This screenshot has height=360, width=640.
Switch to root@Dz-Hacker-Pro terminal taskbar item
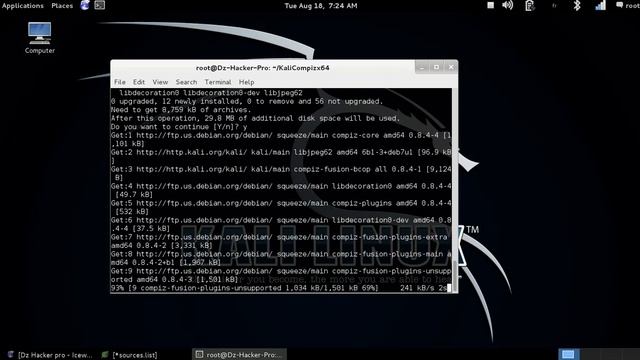coord(239,354)
